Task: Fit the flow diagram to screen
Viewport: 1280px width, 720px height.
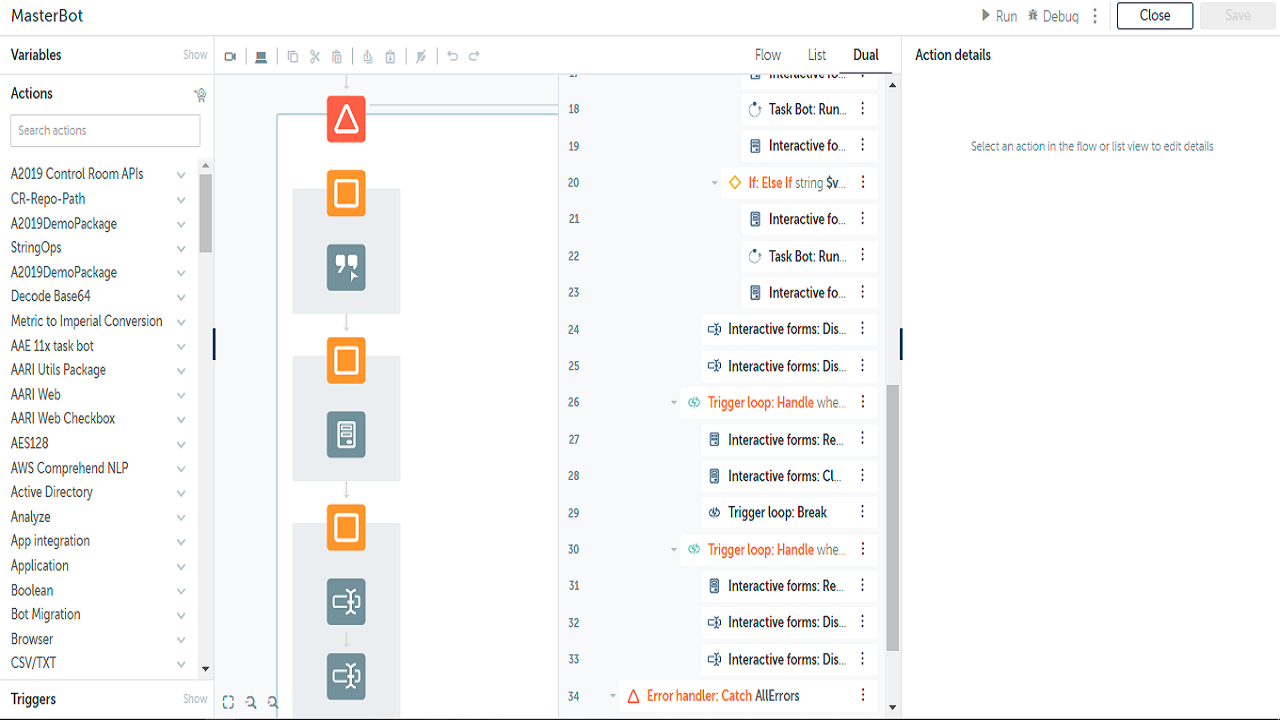Action: coord(228,702)
